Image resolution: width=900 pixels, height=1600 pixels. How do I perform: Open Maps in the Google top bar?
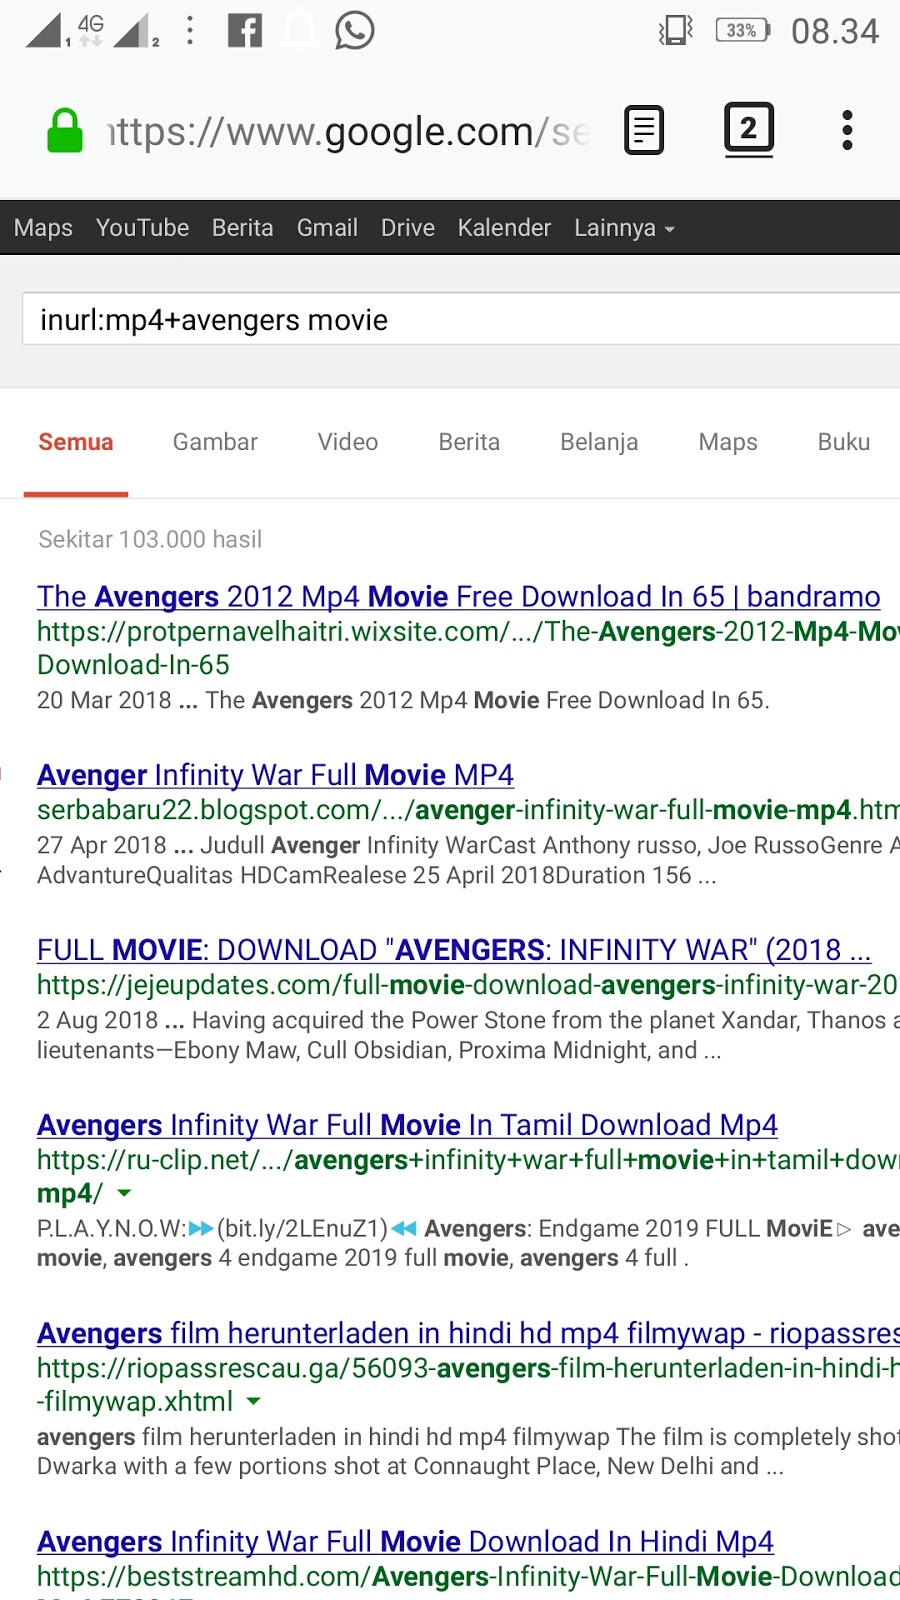[x=43, y=228]
